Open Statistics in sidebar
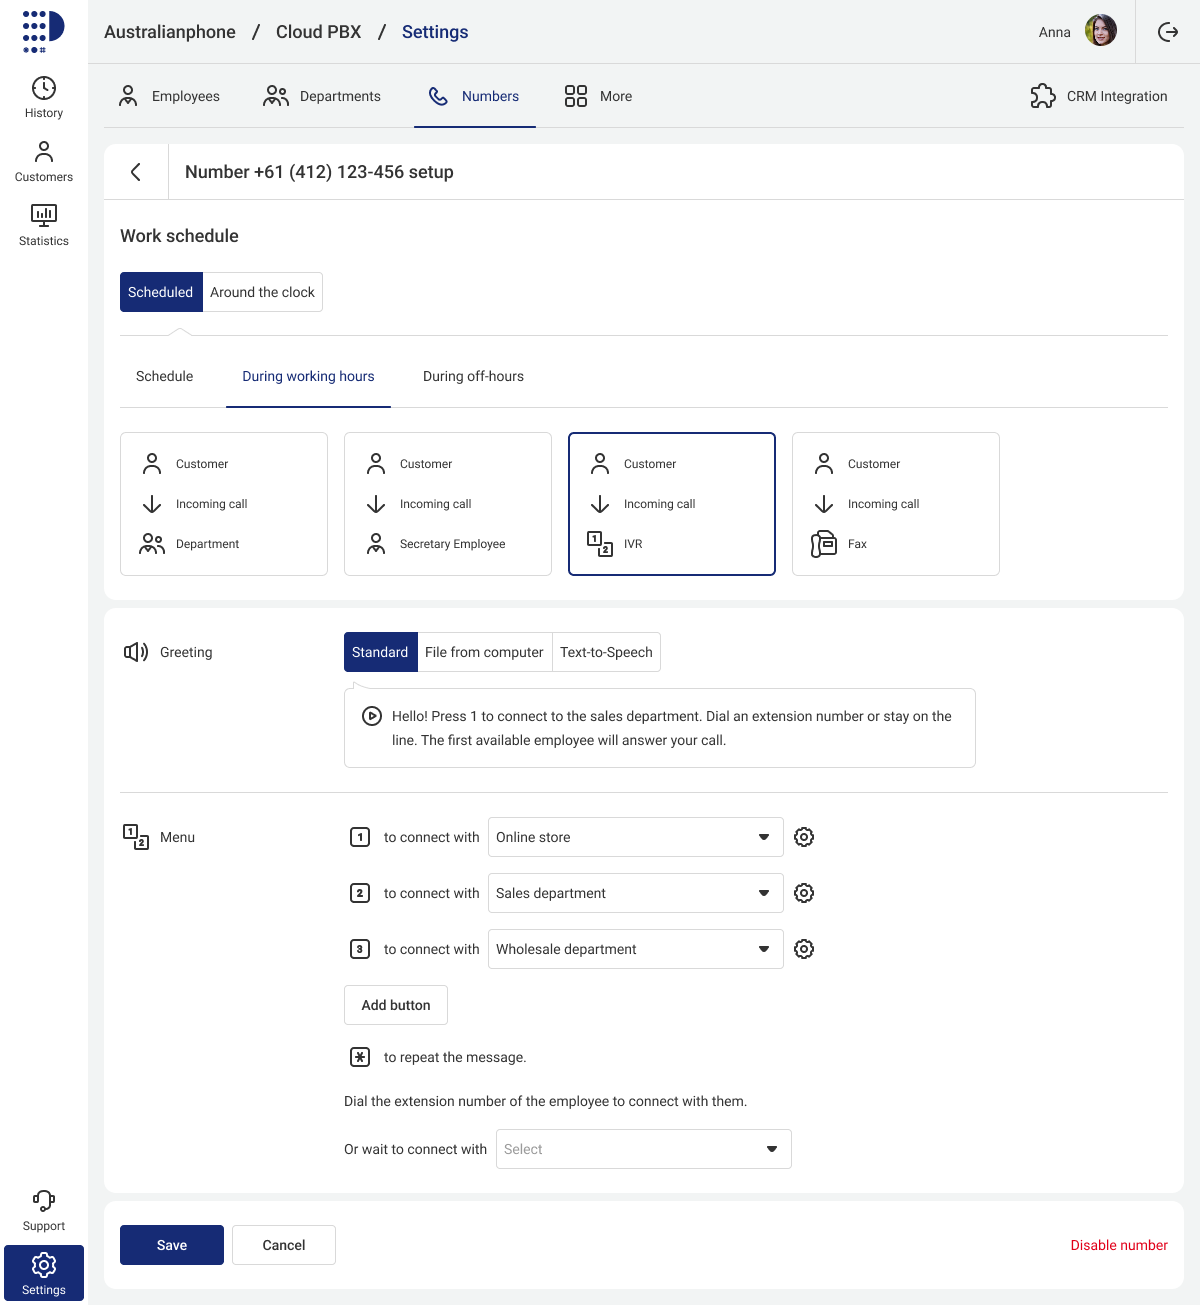The width and height of the screenshot is (1200, 1305). (44, 226)
